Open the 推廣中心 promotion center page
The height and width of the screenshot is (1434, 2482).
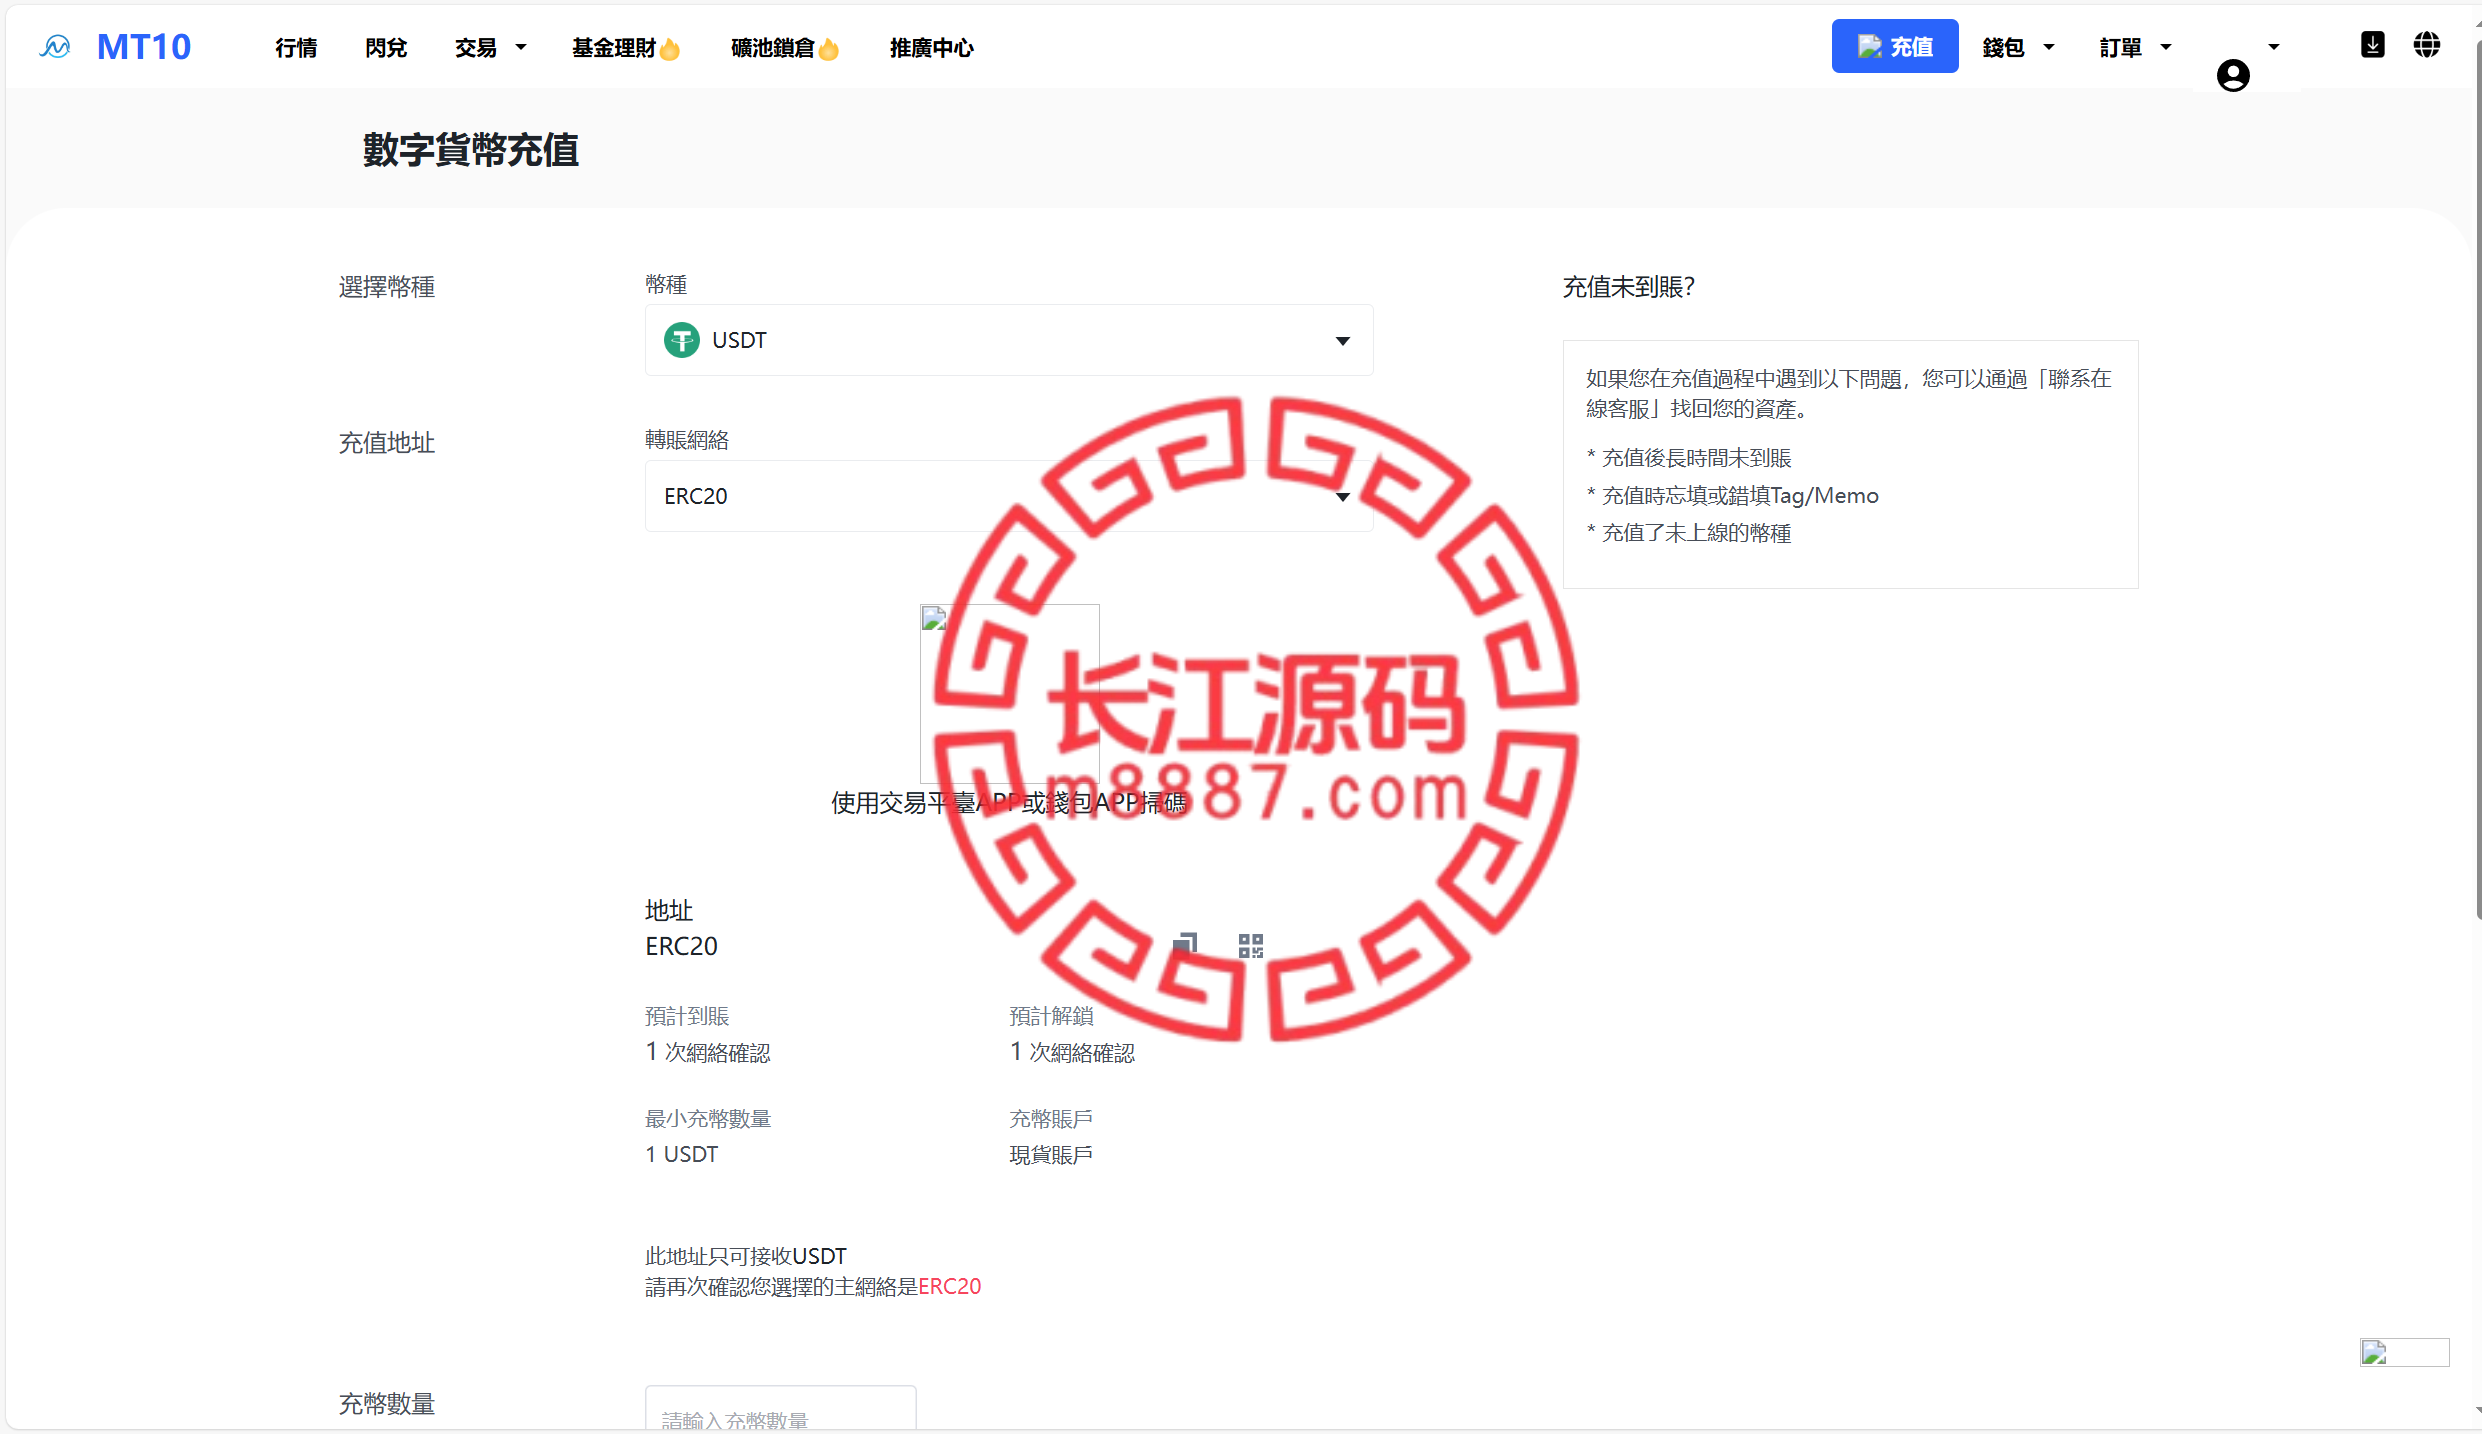coord(932,48)
